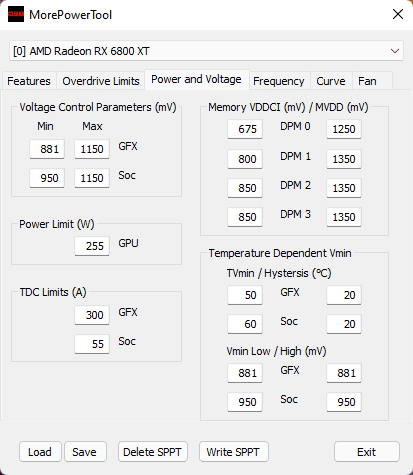The image size is (413, 475).
Task: Click the GPU Power Limit field 255
Action: point(92,246)
